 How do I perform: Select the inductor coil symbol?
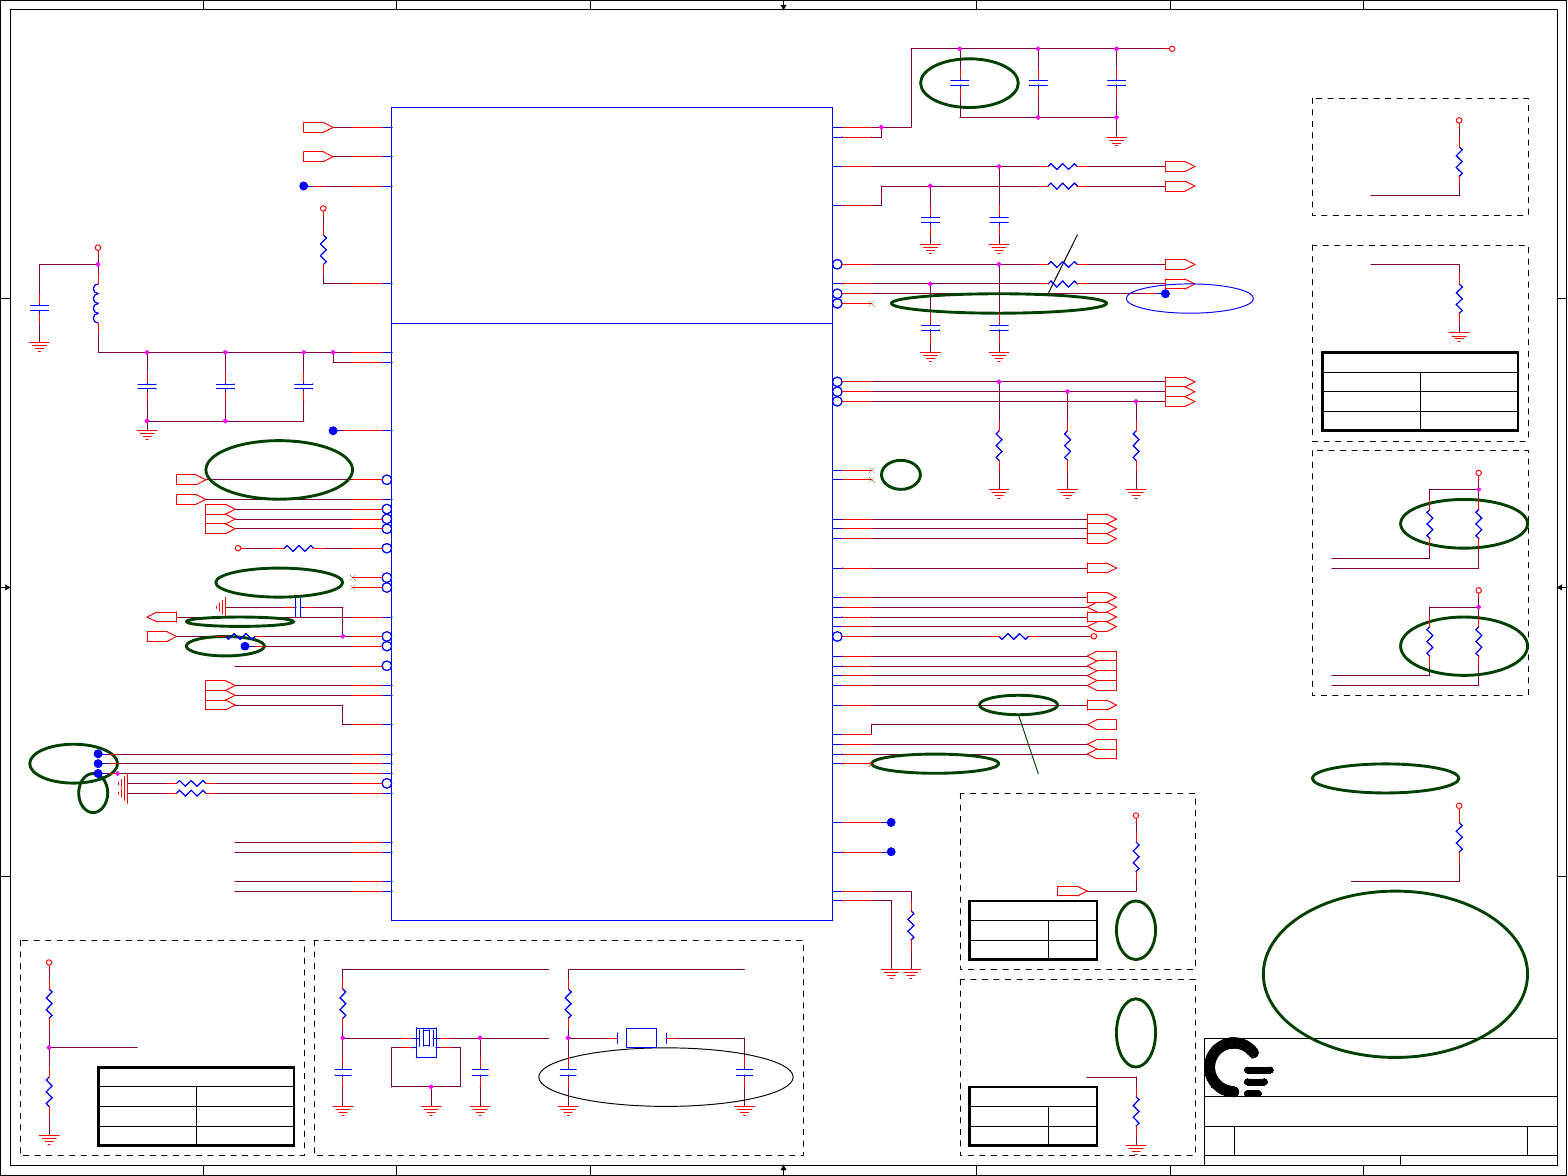(x=97, y=304)
